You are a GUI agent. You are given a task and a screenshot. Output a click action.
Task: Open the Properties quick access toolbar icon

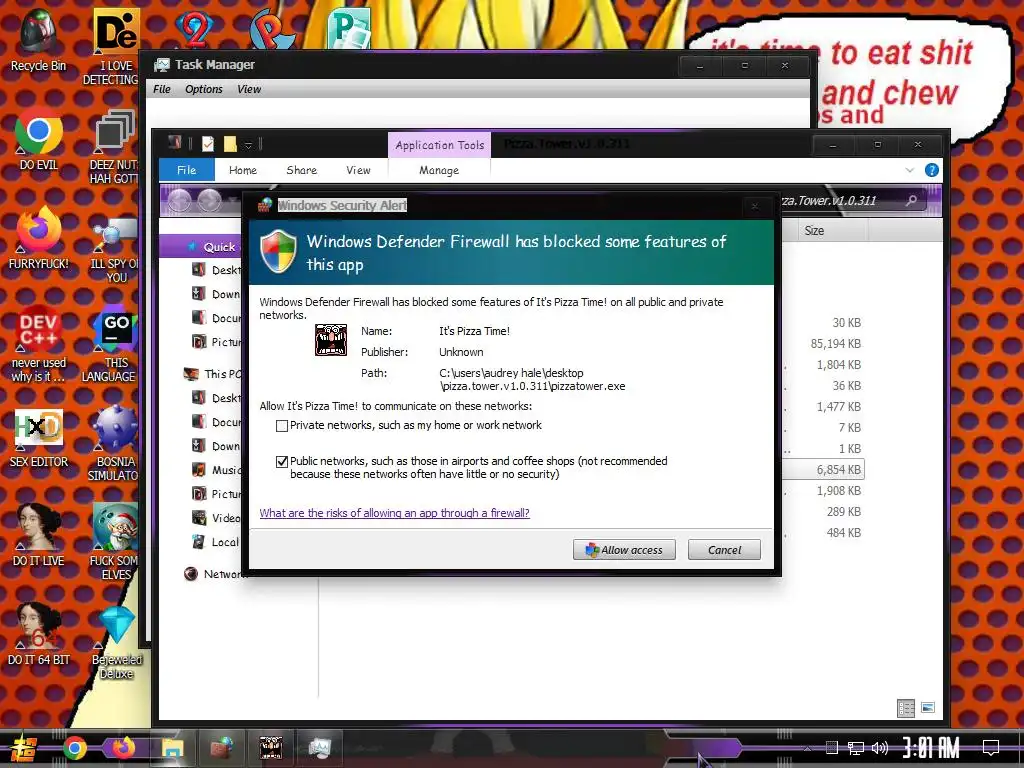coord(208,144)
